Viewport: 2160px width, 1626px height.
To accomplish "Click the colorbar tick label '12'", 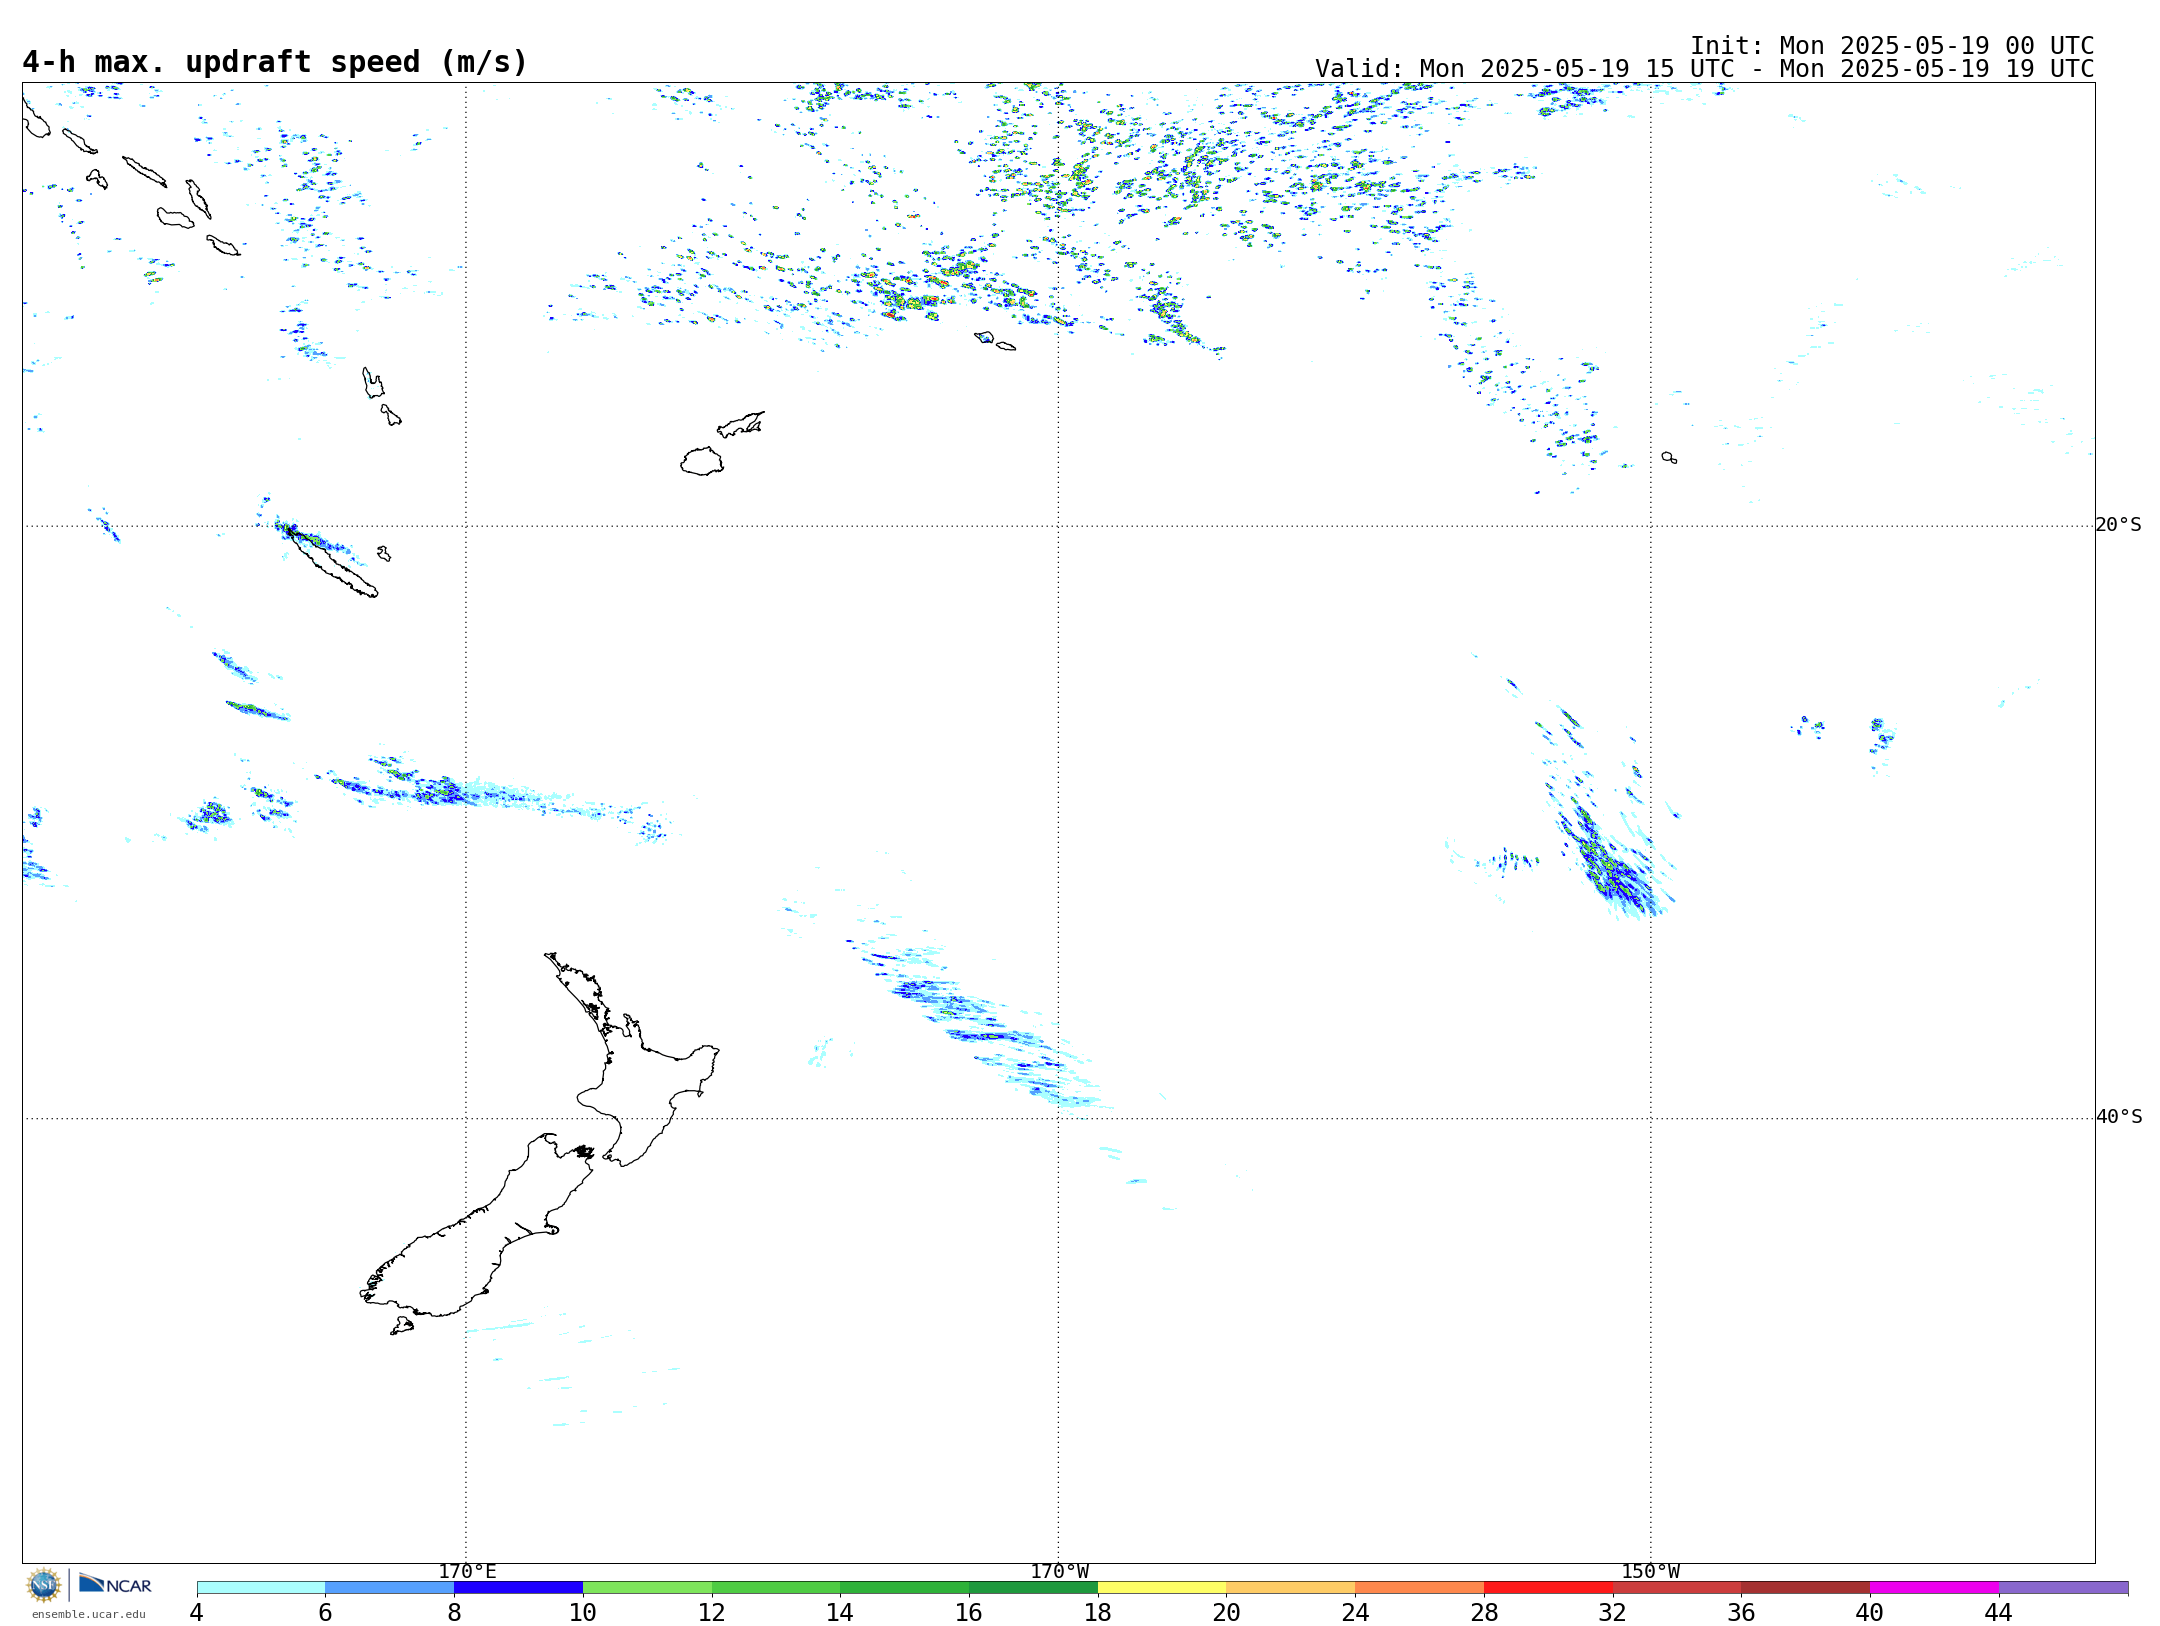I will [712, 1612].
